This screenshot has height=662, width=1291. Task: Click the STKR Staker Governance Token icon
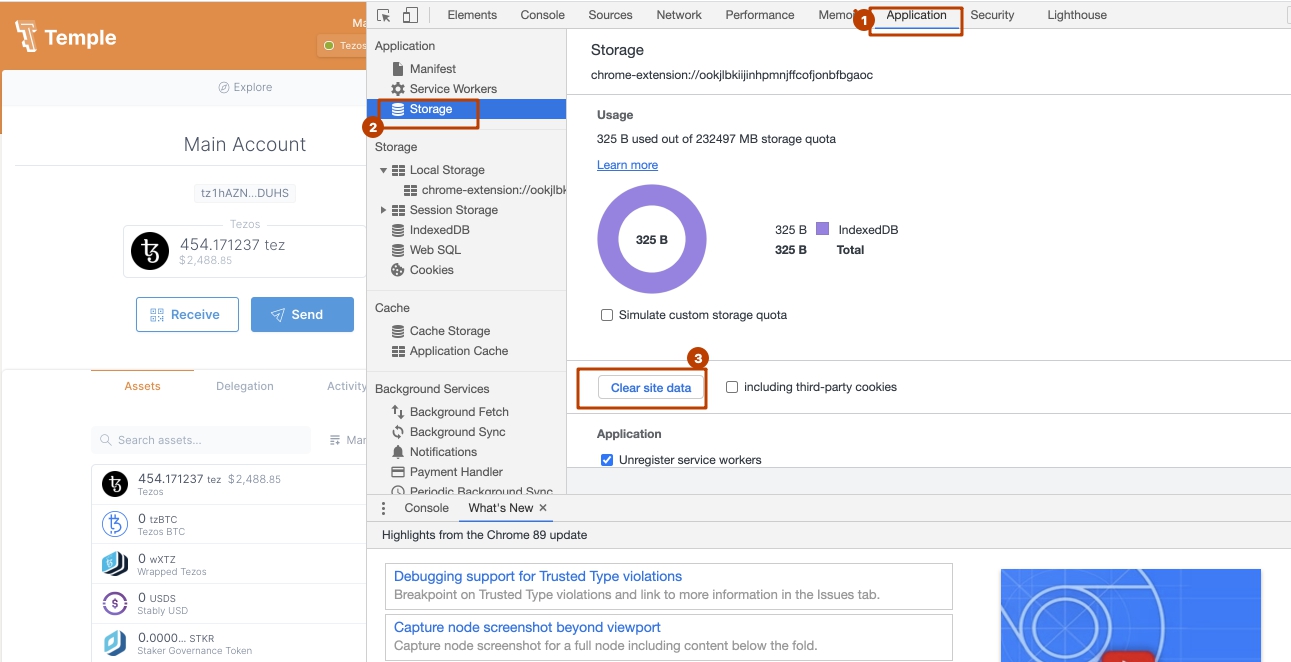coord(116,642)
